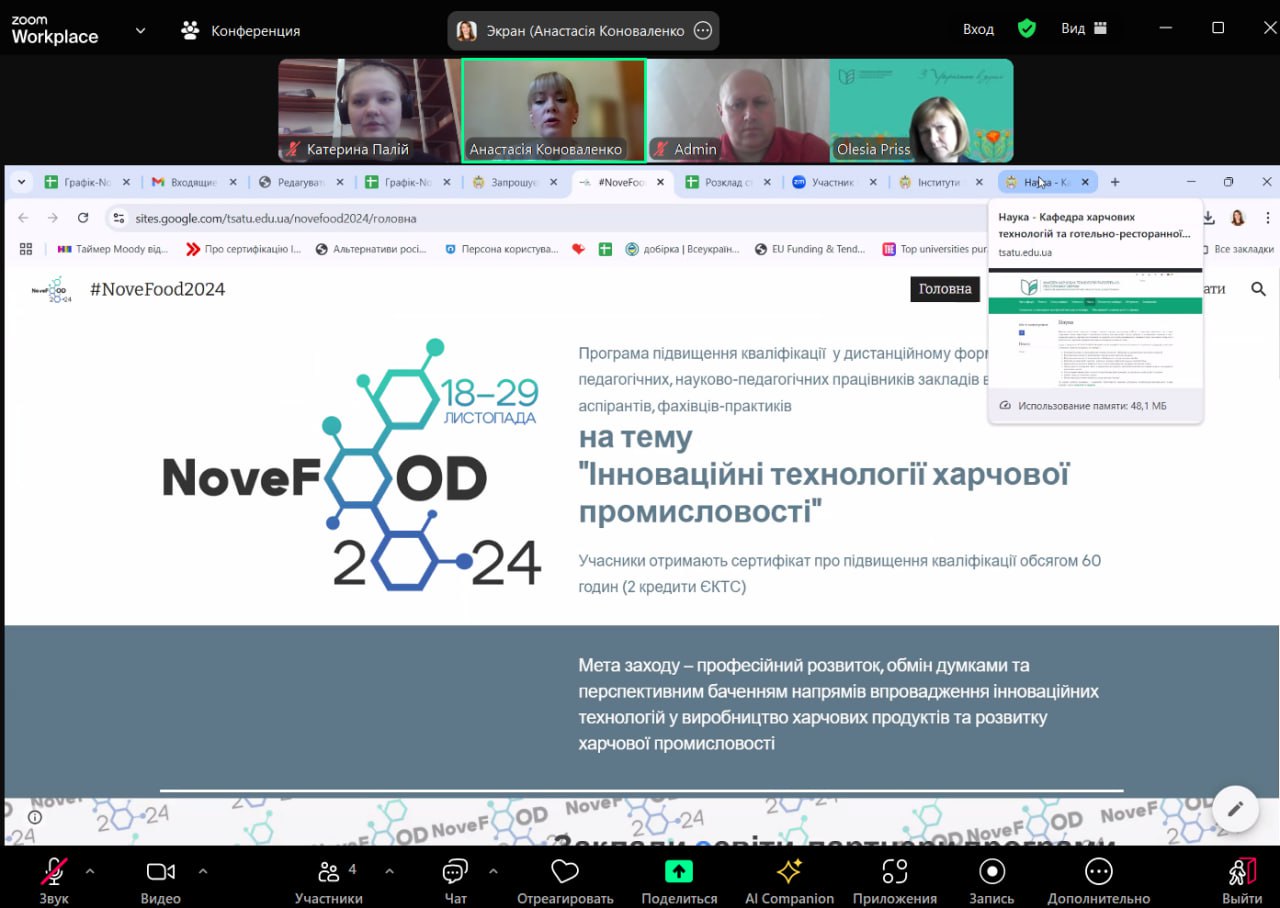This screenshot has height=908, width=1280.
Task: Click the Вход sign-in button
Action: pos(978,29)
